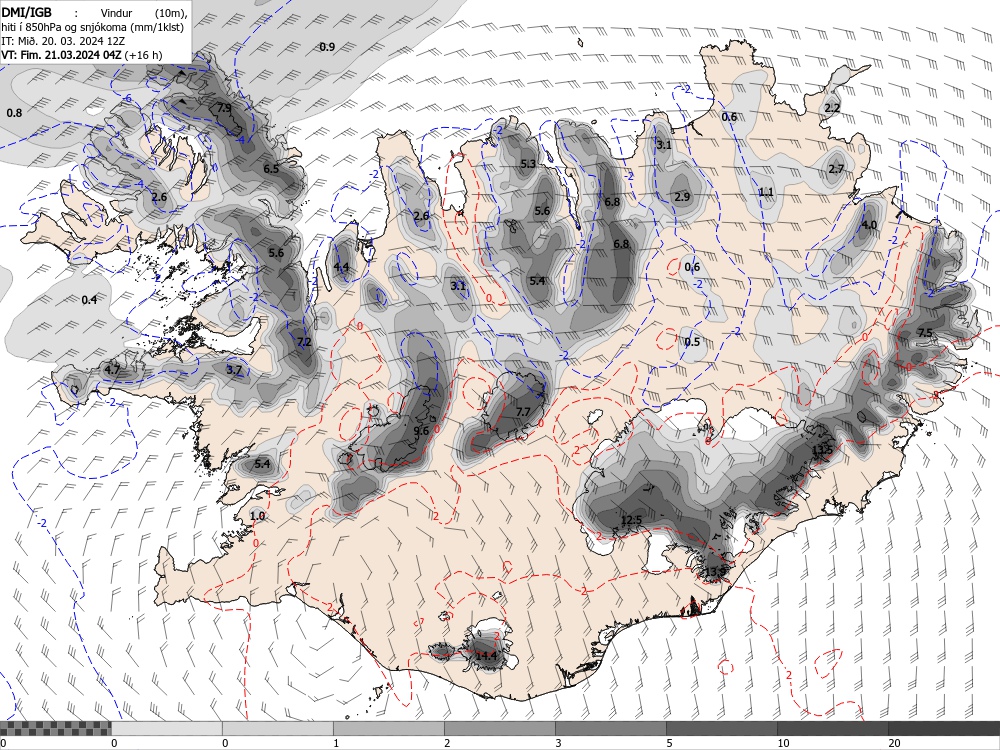Click the 12.5 snowfall value
Screen dimensions: 1000x750
[x=631, y=520]
